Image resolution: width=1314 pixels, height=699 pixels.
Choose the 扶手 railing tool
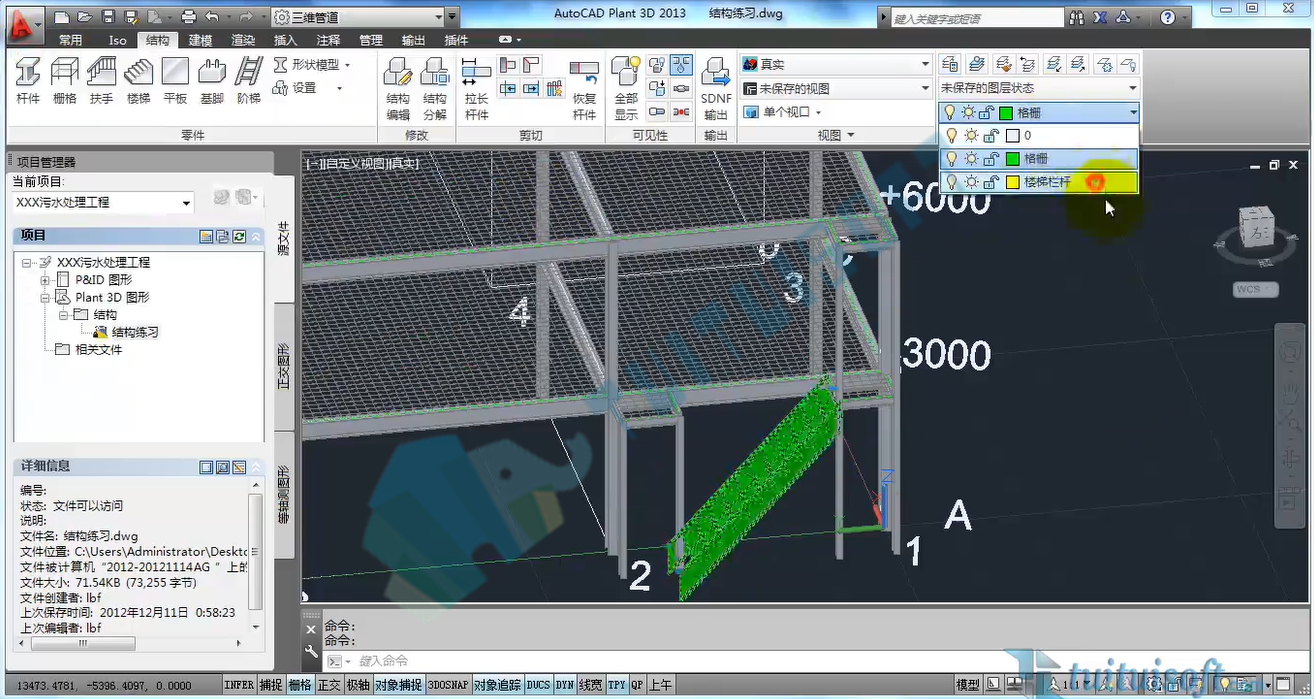[x=101, y=81]
